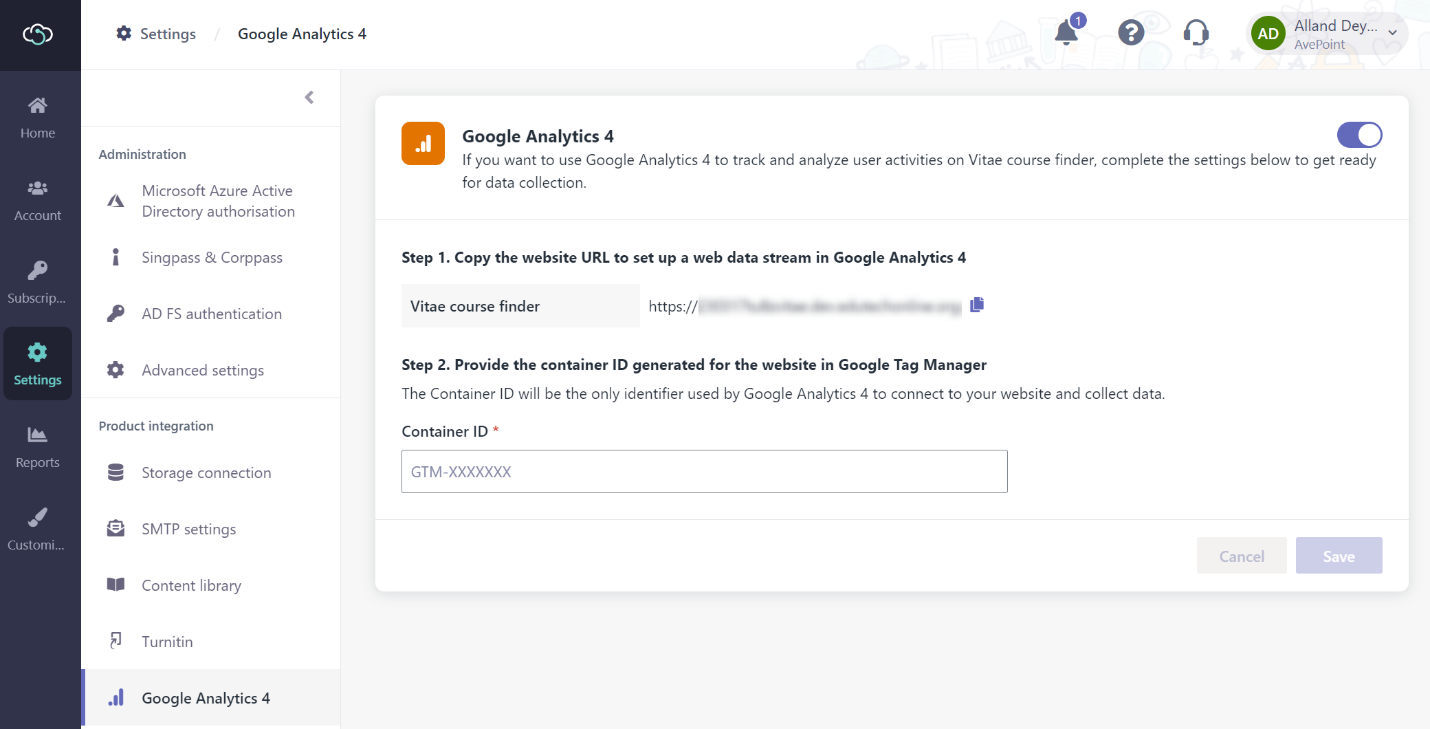Open the Customization brush section
The image size is (1430, 729).
coord(38,529)
